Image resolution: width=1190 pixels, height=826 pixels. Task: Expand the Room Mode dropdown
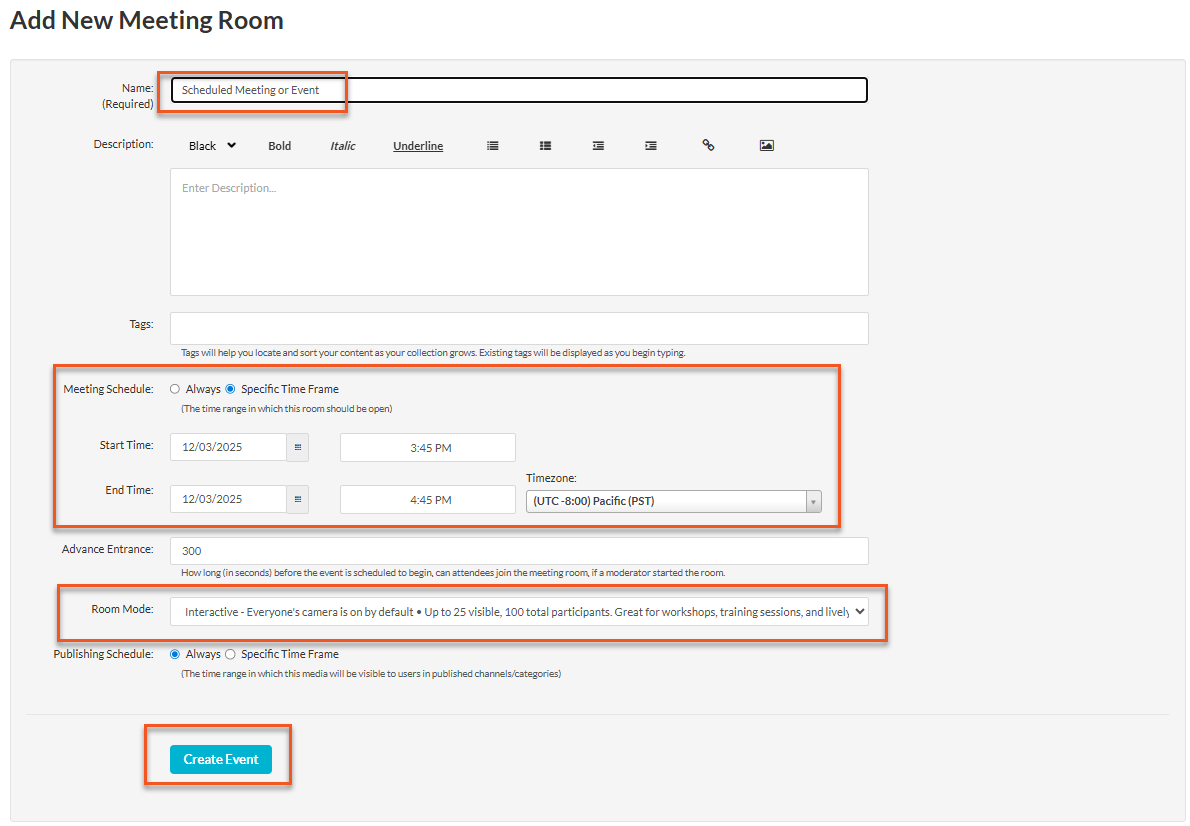coord(518,612)
